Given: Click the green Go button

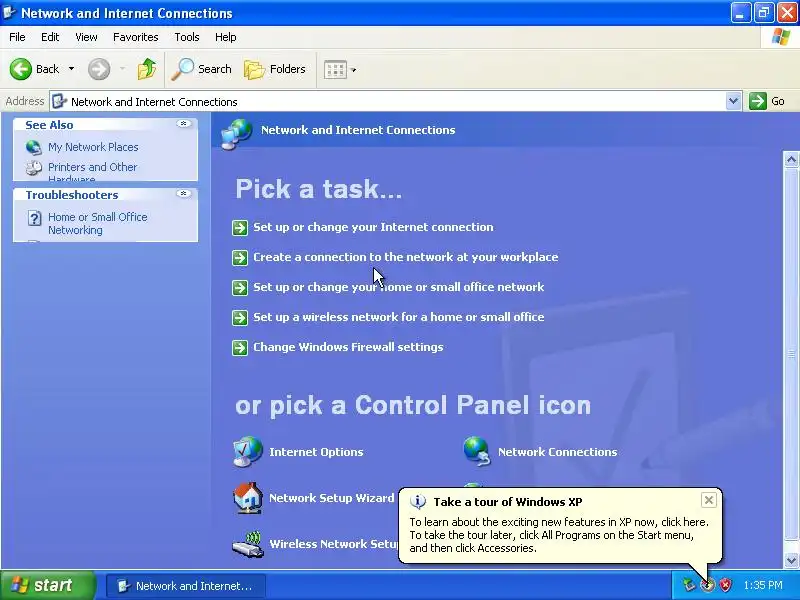Looking at the screenshot, I should tap(767, 101).
